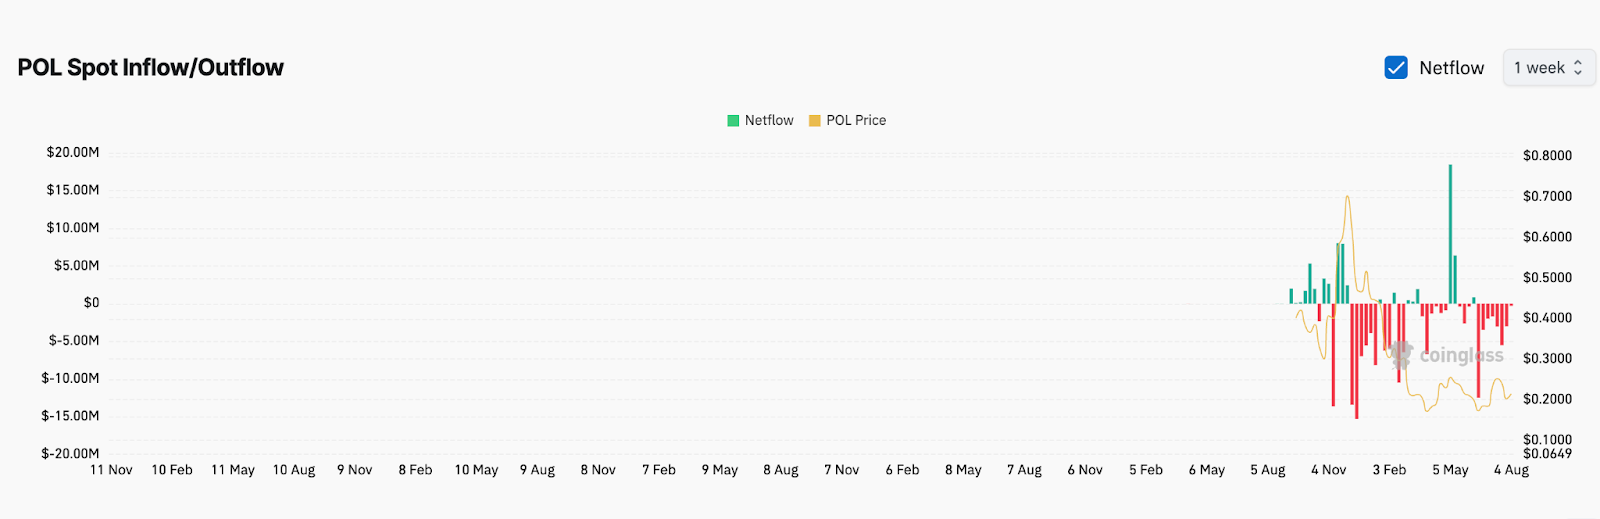The width and height of the screenshot is (1600, 519).
Task: Click the $-20.00M left axis label
Action: (x=70, y=454)
